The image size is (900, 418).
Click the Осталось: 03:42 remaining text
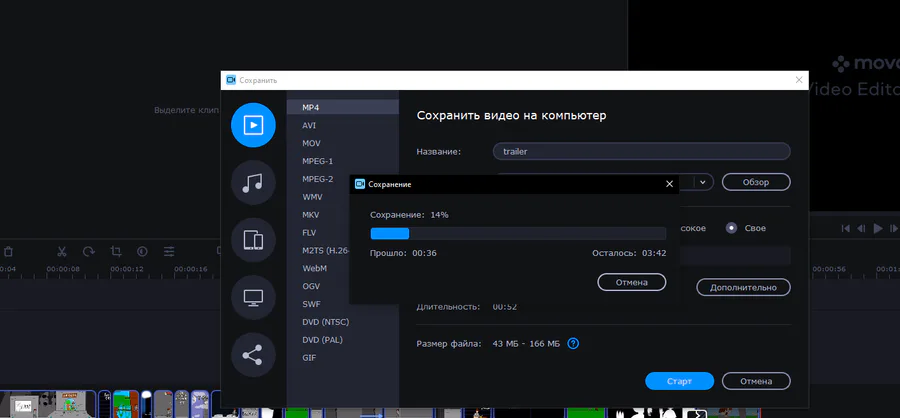point(629,253)
